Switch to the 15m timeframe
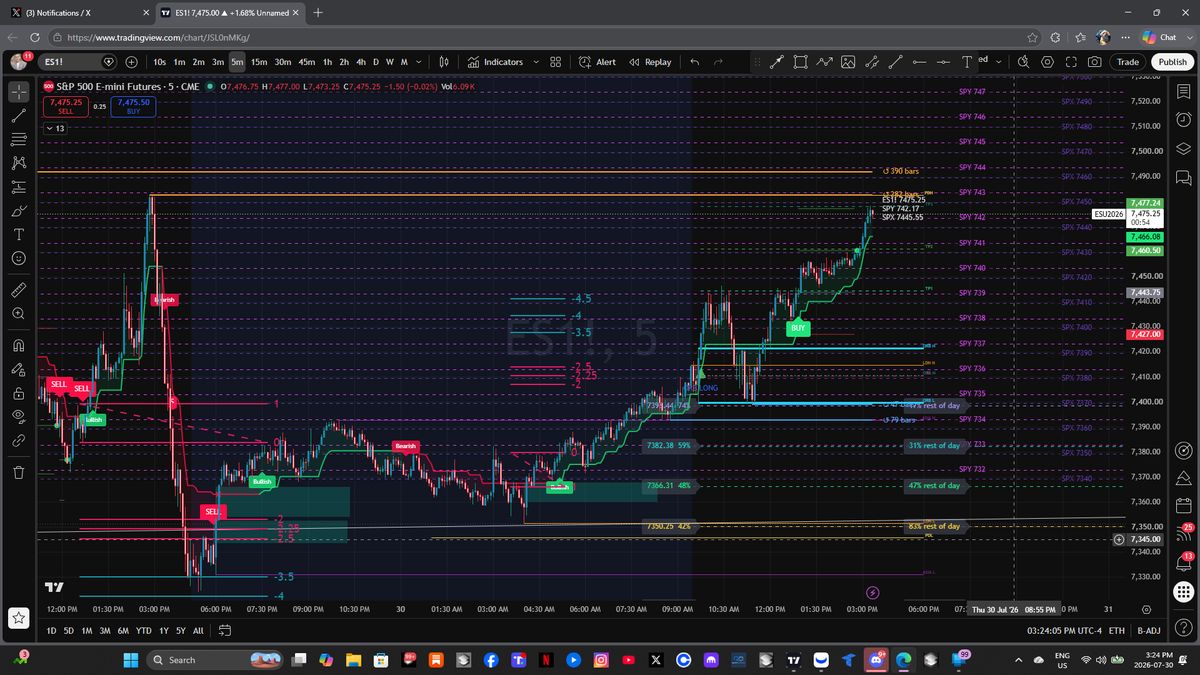This screenshot has height=675, width=1200. (x=259, y=62)
